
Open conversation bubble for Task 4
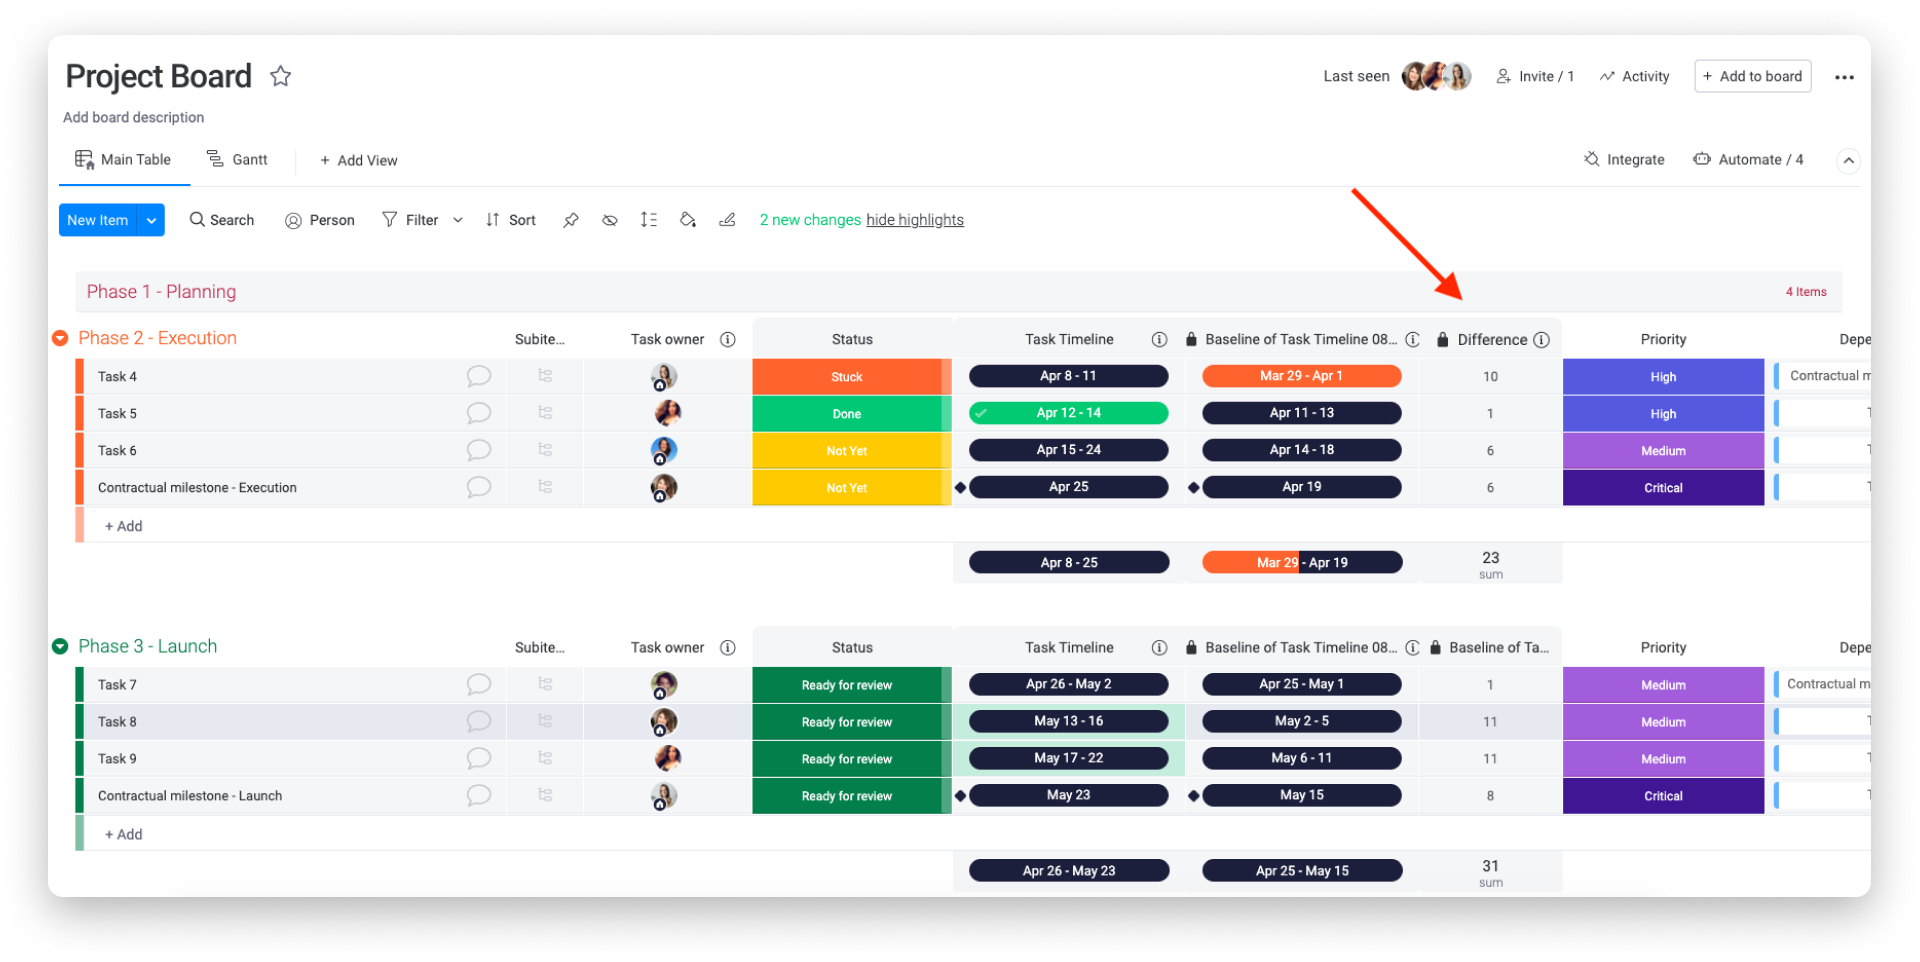tap(479, 376)
